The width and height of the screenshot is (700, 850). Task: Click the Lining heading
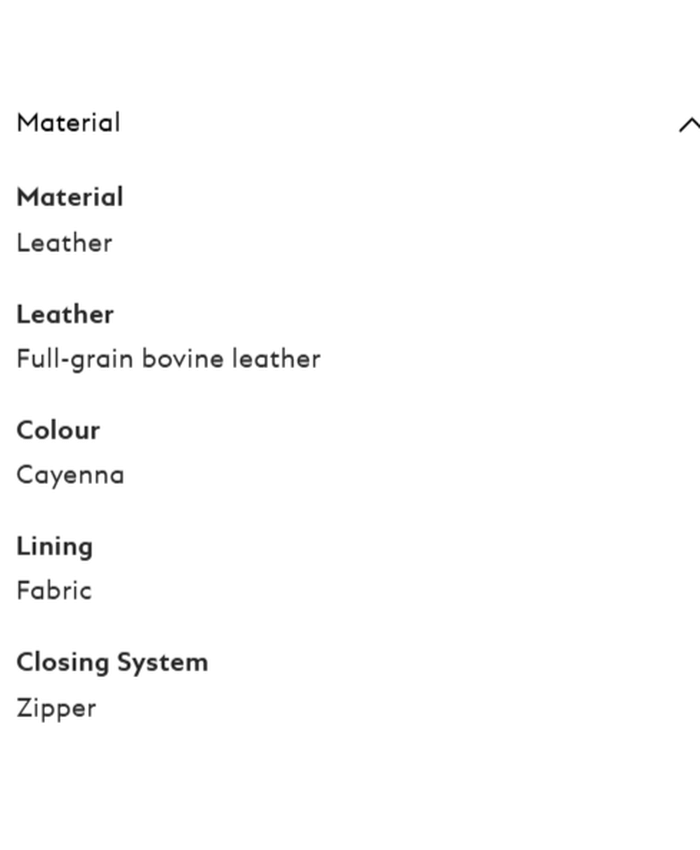(x=54, y=546)
